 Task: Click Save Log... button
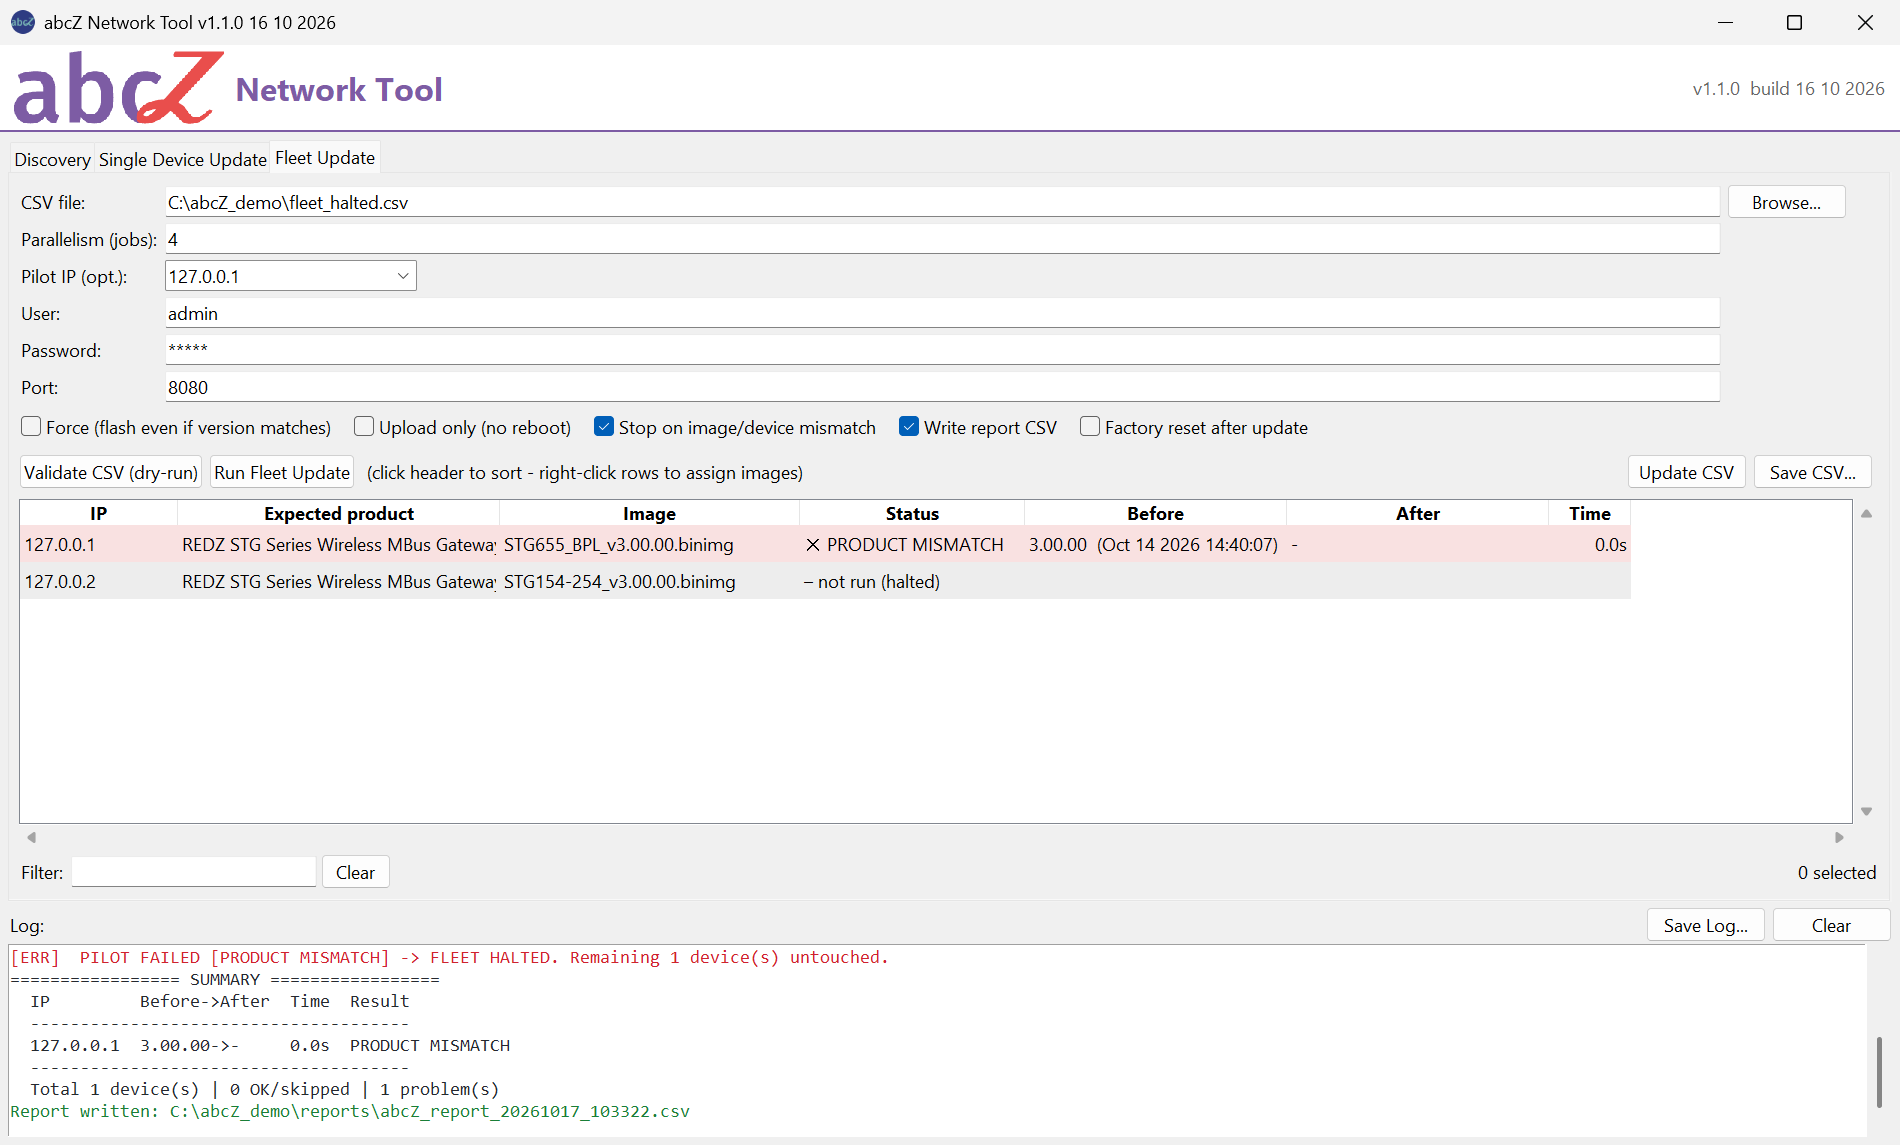click(x=1706, y=925)
